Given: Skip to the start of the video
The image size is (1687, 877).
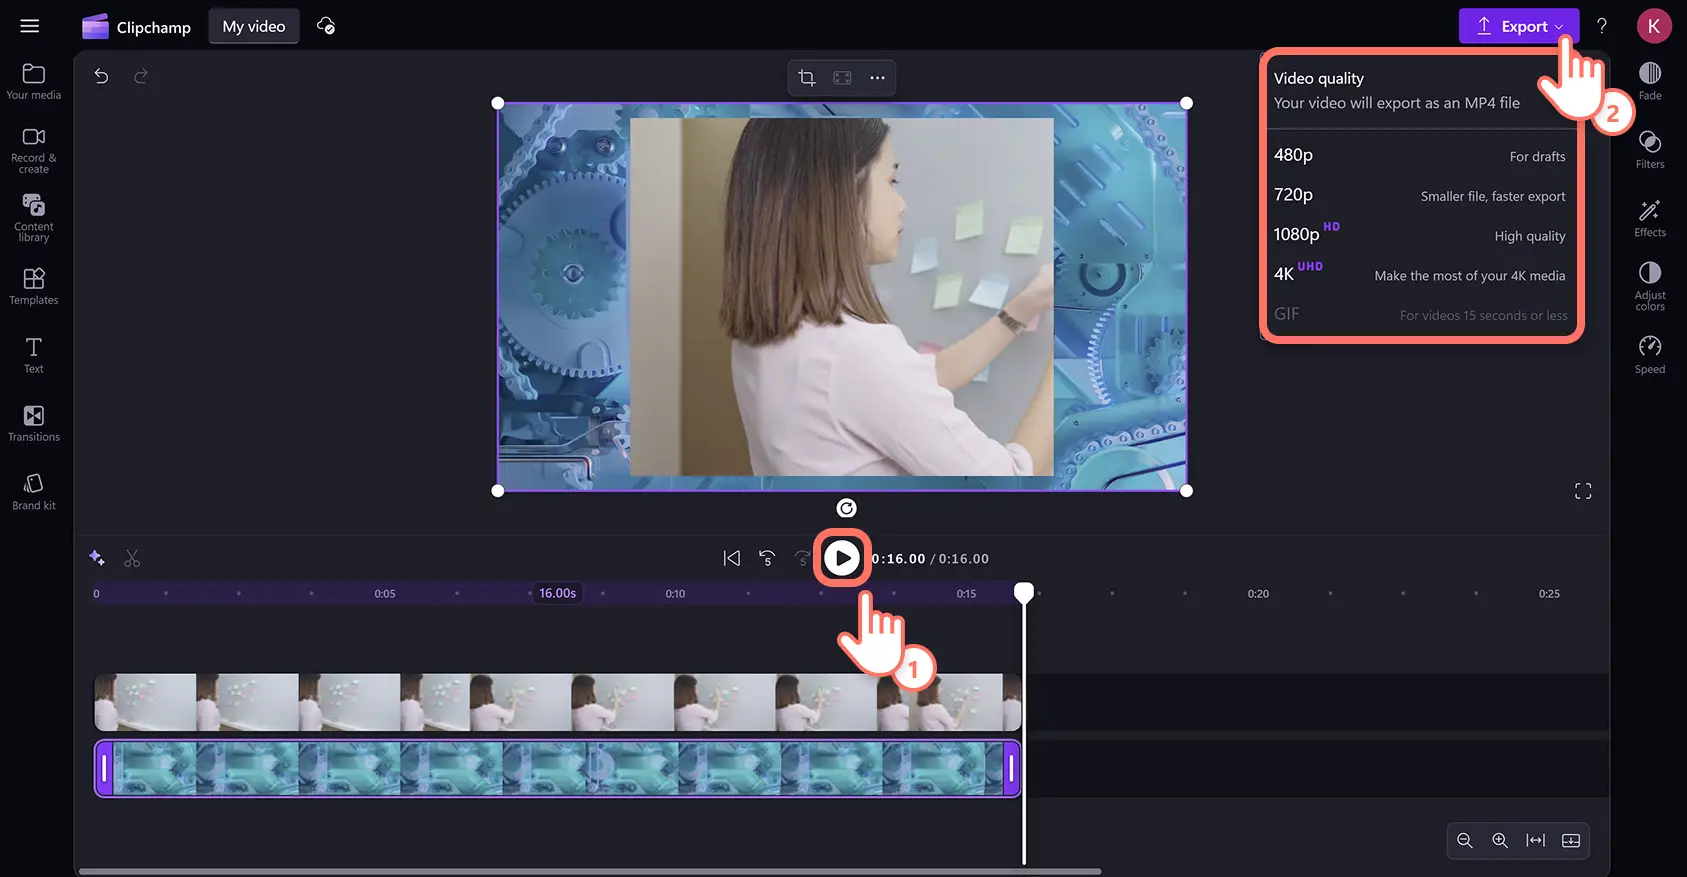Looking at the screenshot, I should pos(732,558).
